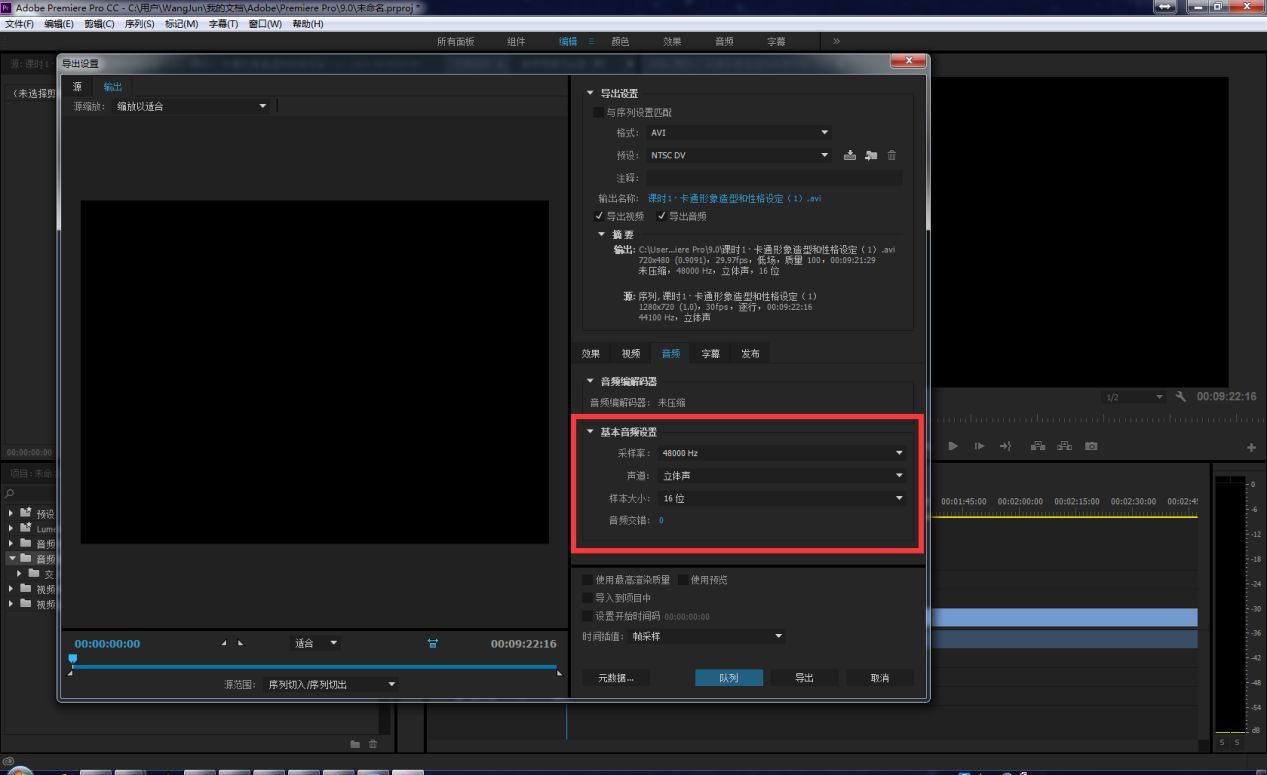Click the set in point triangle icon
Screen dimensions: 1267x775
(224, 643)
